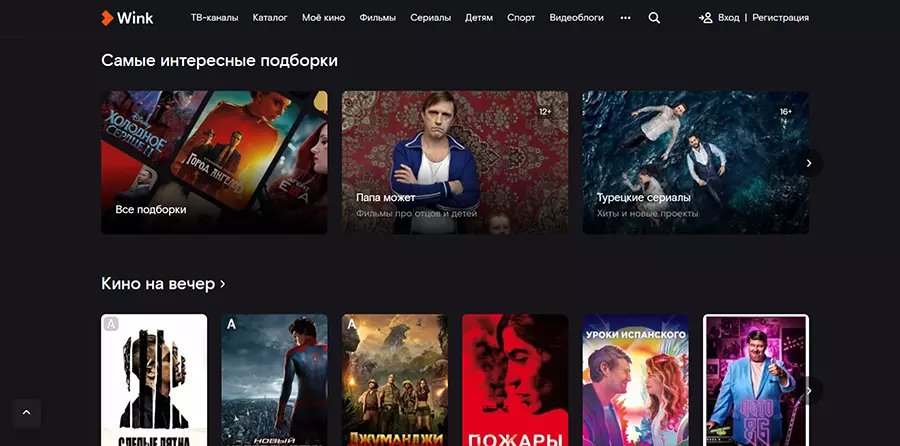Open Папа может collection card
This screenshot has width=900, height=446.
[x=455, y=162]
